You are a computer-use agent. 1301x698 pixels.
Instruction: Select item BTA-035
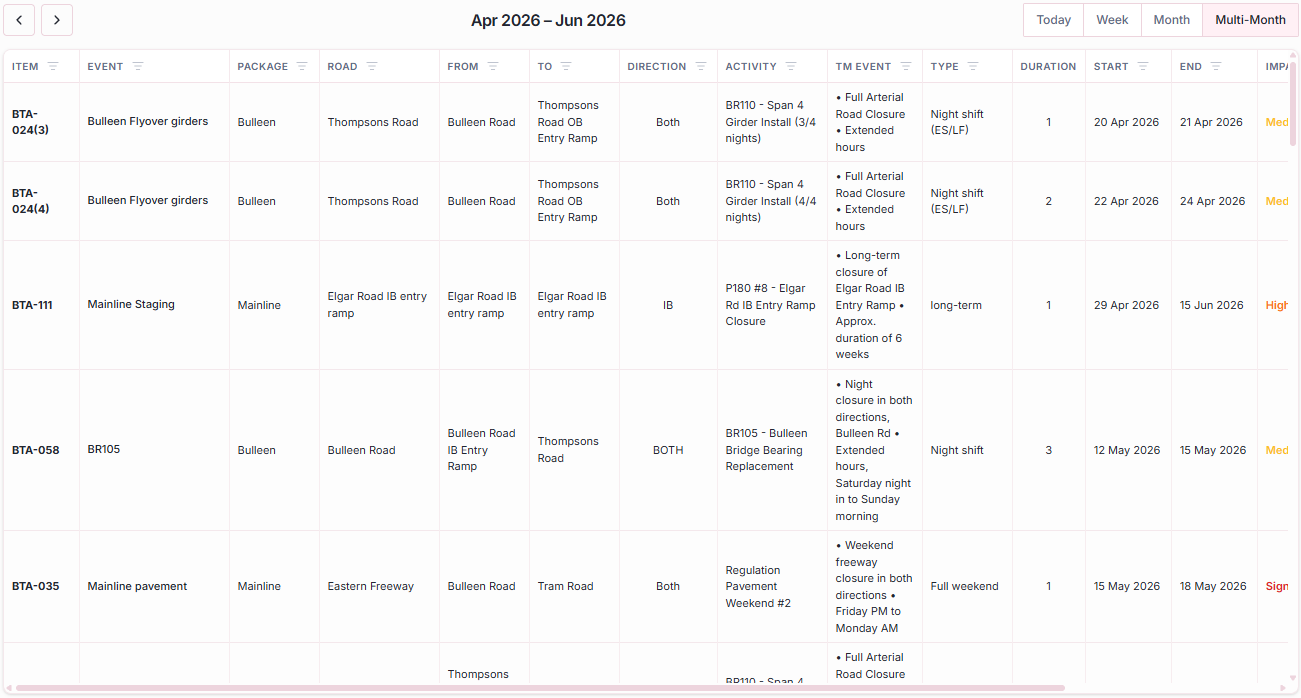point(35,586)
